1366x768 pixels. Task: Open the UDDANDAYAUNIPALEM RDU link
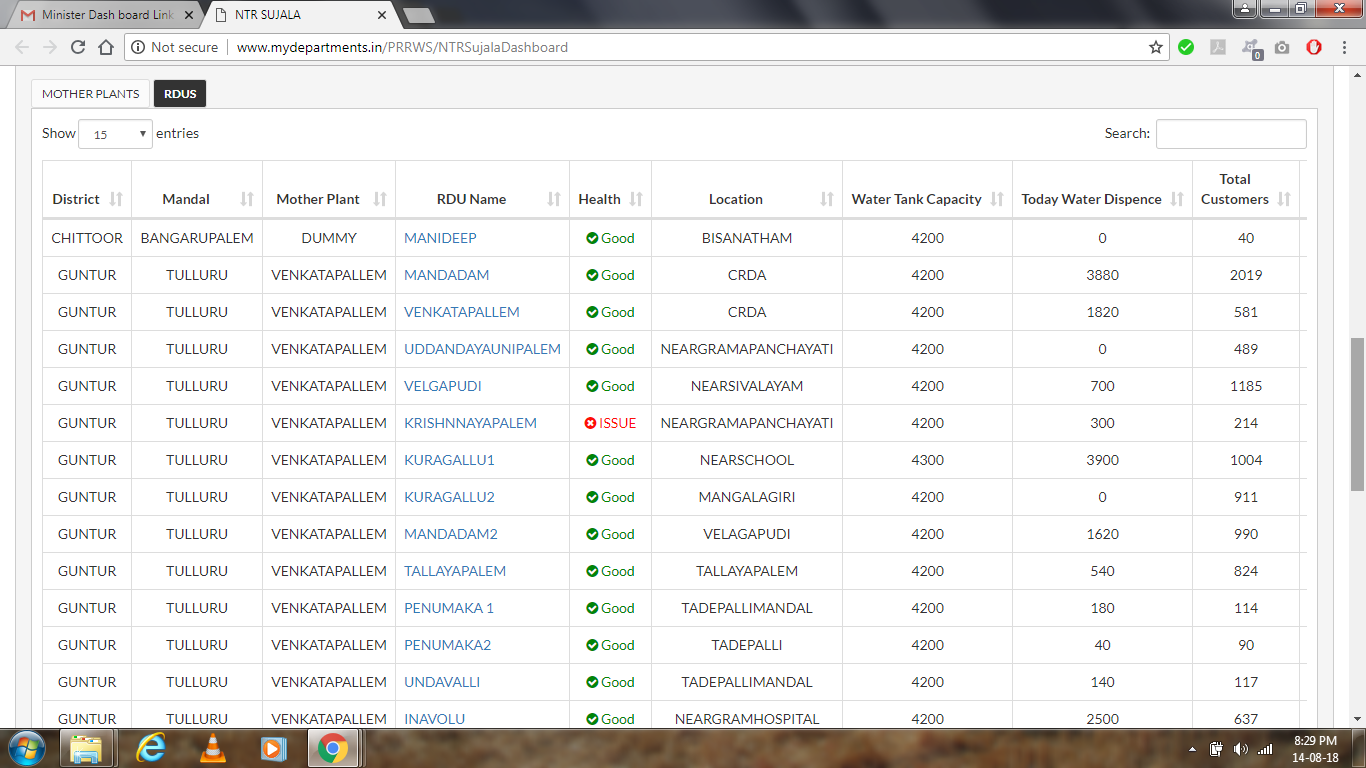click(482, 349)
